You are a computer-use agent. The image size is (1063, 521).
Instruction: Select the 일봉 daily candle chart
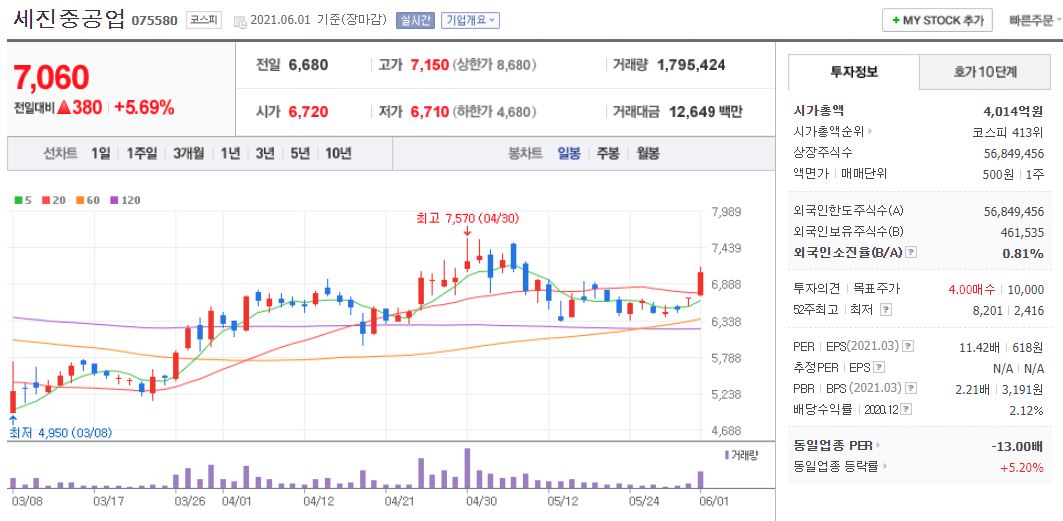569,154
